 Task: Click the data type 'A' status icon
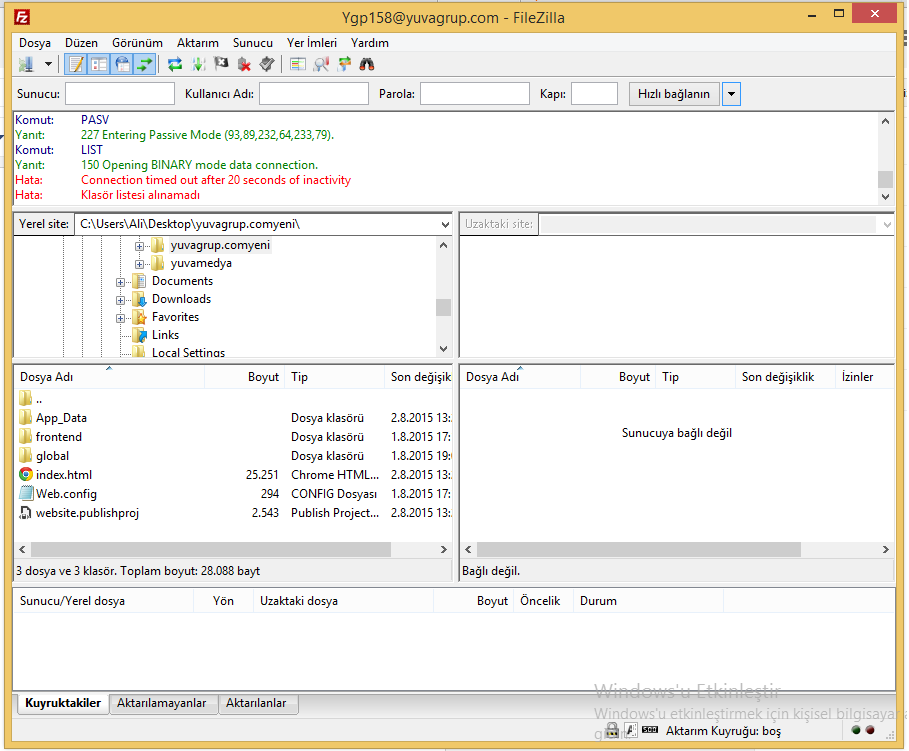pyautogui.click(x=631, y=730)
